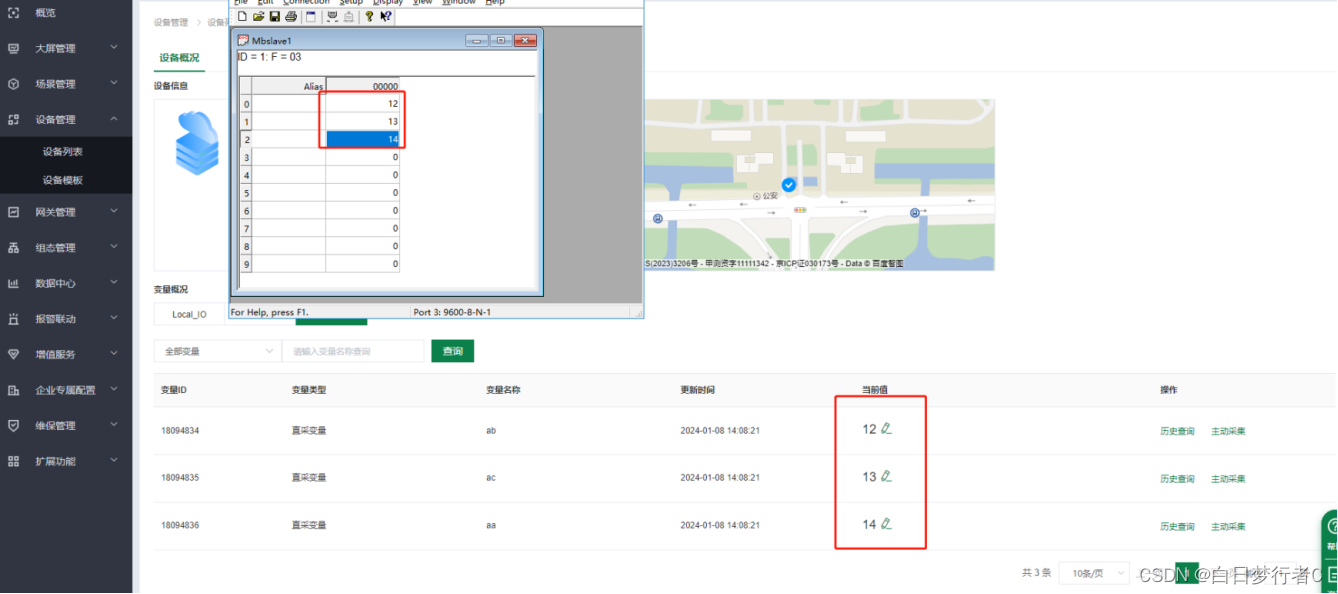1338x594 pixels.
Task: Click the Save diskette icon in Mbslave toolbar
Action: pos(274,16)
